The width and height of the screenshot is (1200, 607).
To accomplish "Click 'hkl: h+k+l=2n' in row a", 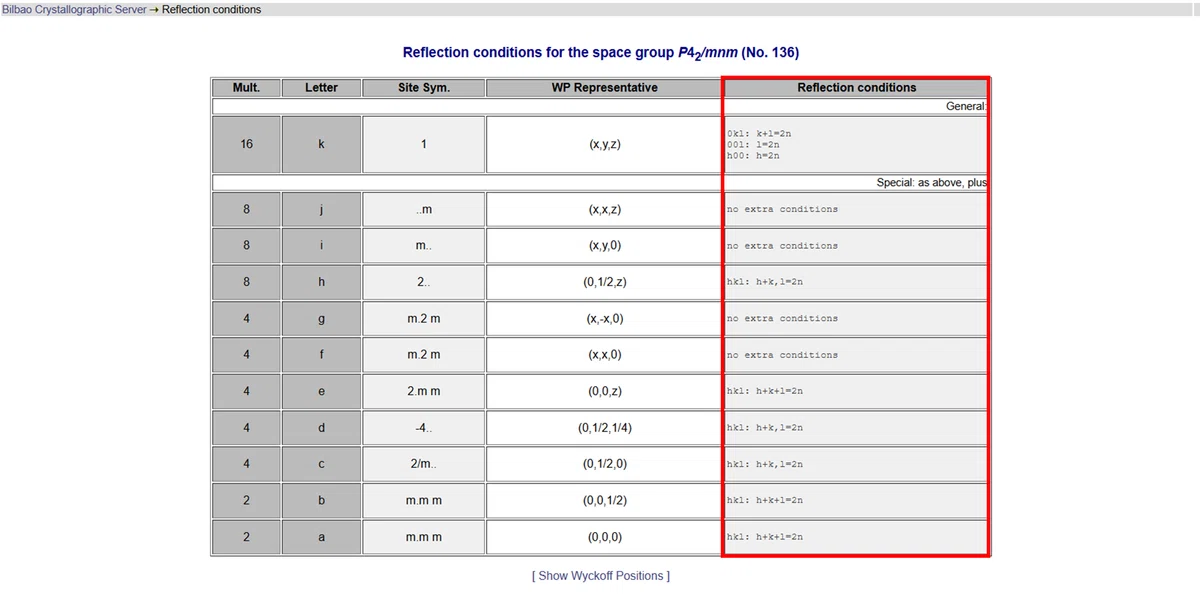I will click(765, 537).
